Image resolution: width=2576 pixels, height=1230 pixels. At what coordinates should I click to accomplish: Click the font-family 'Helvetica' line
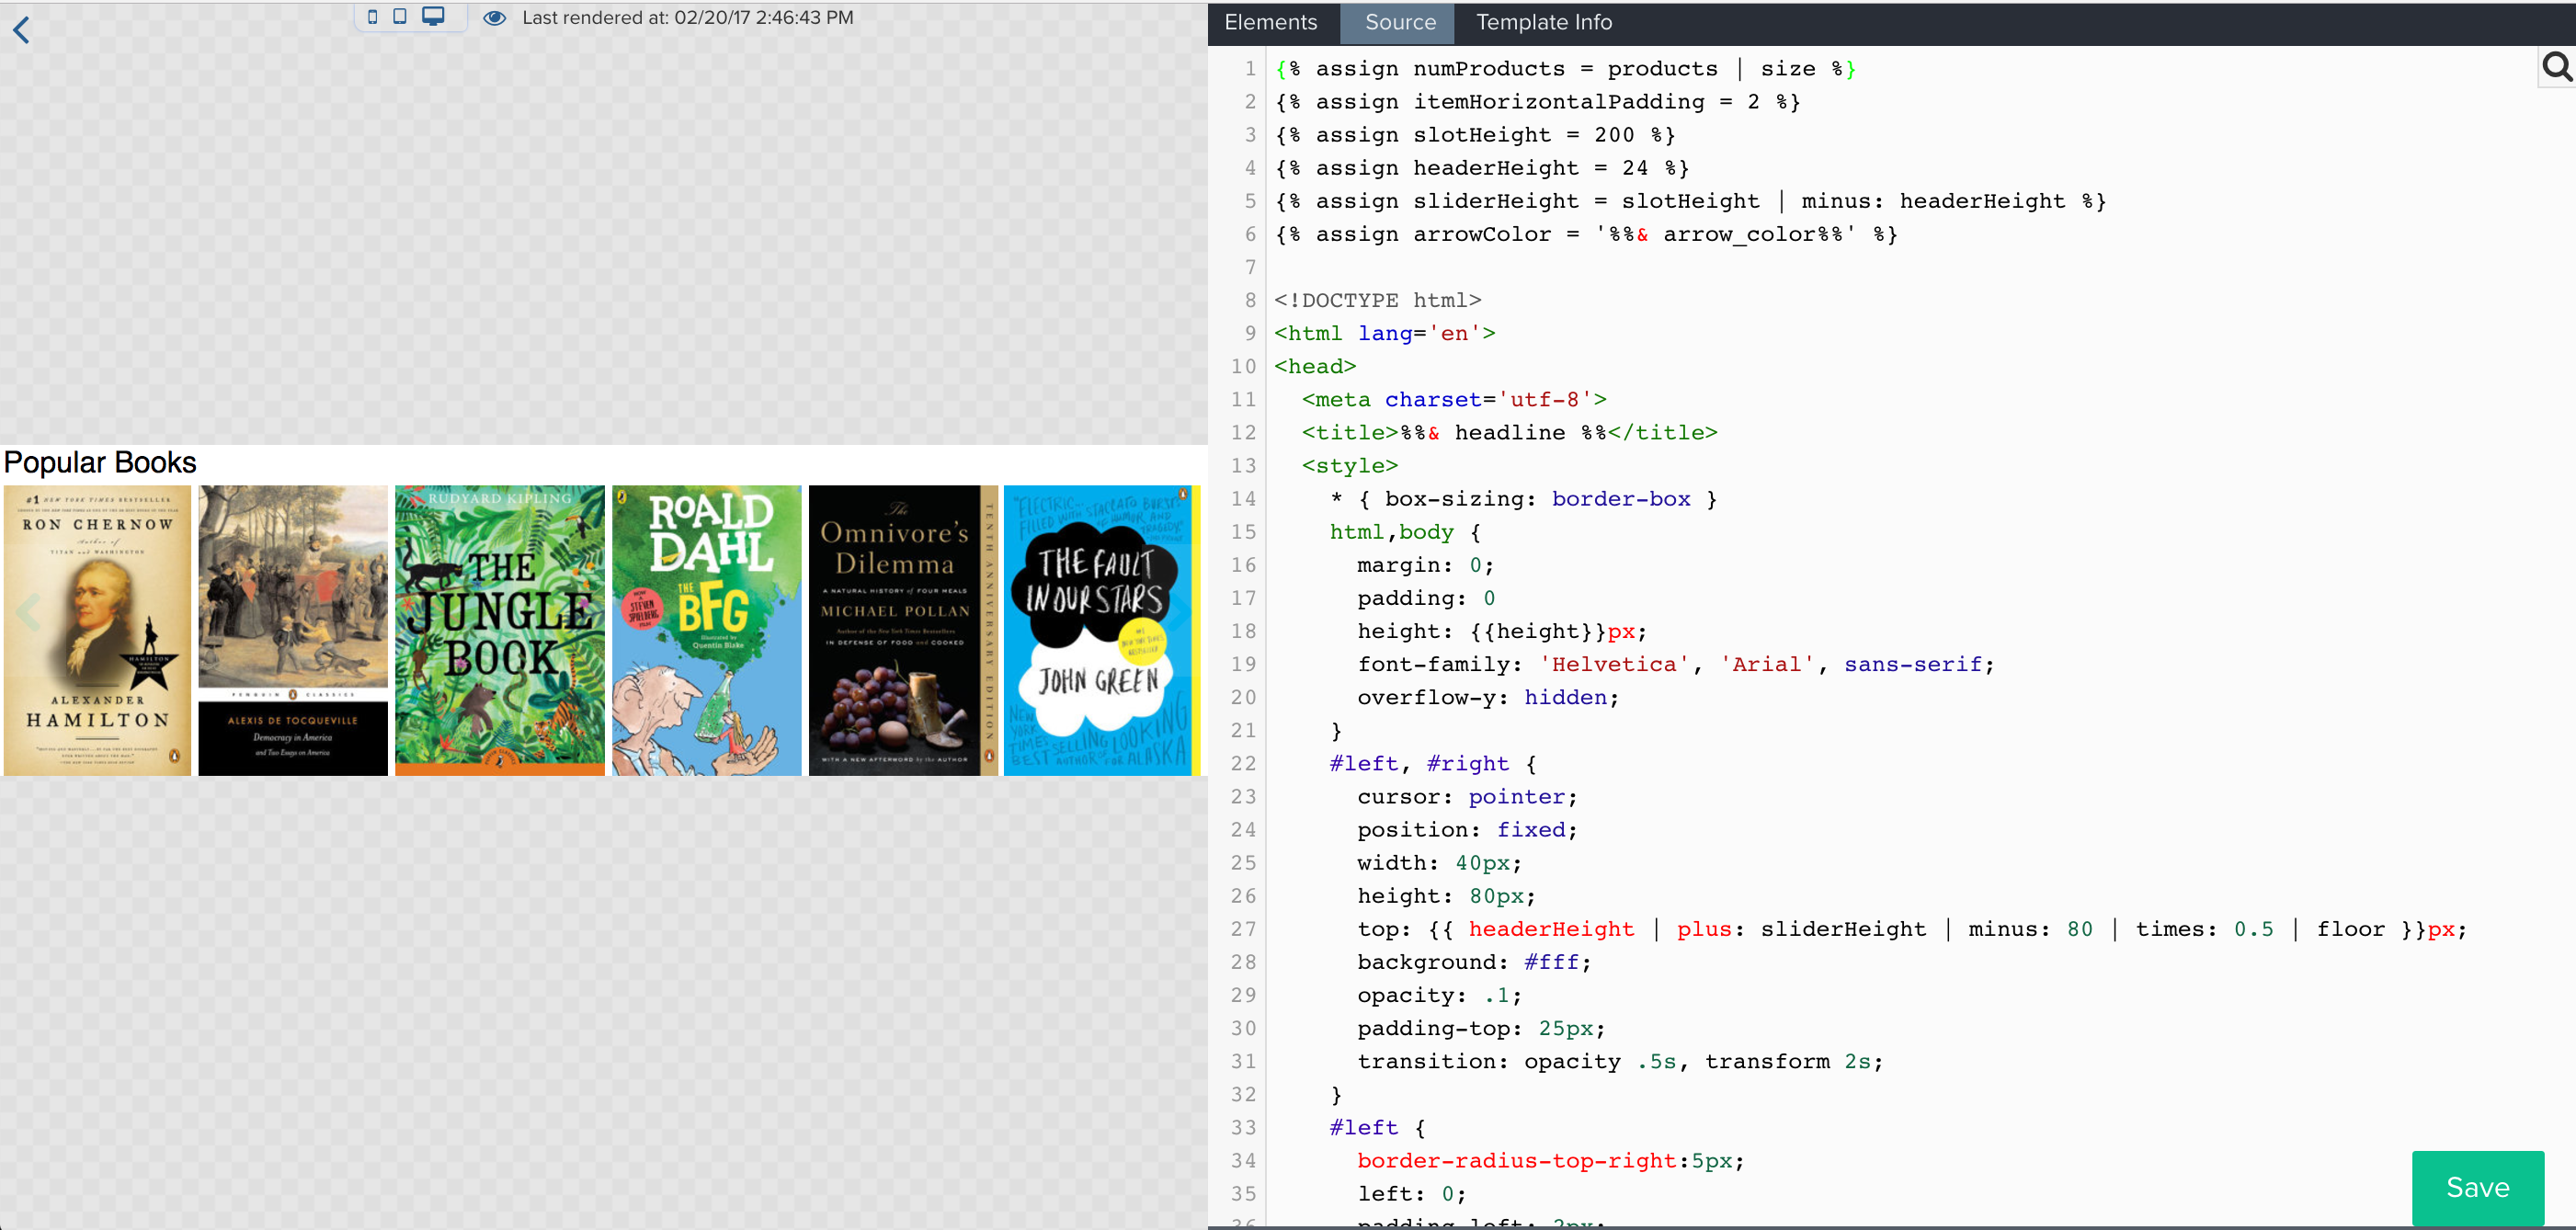(x=1676, y=664)
